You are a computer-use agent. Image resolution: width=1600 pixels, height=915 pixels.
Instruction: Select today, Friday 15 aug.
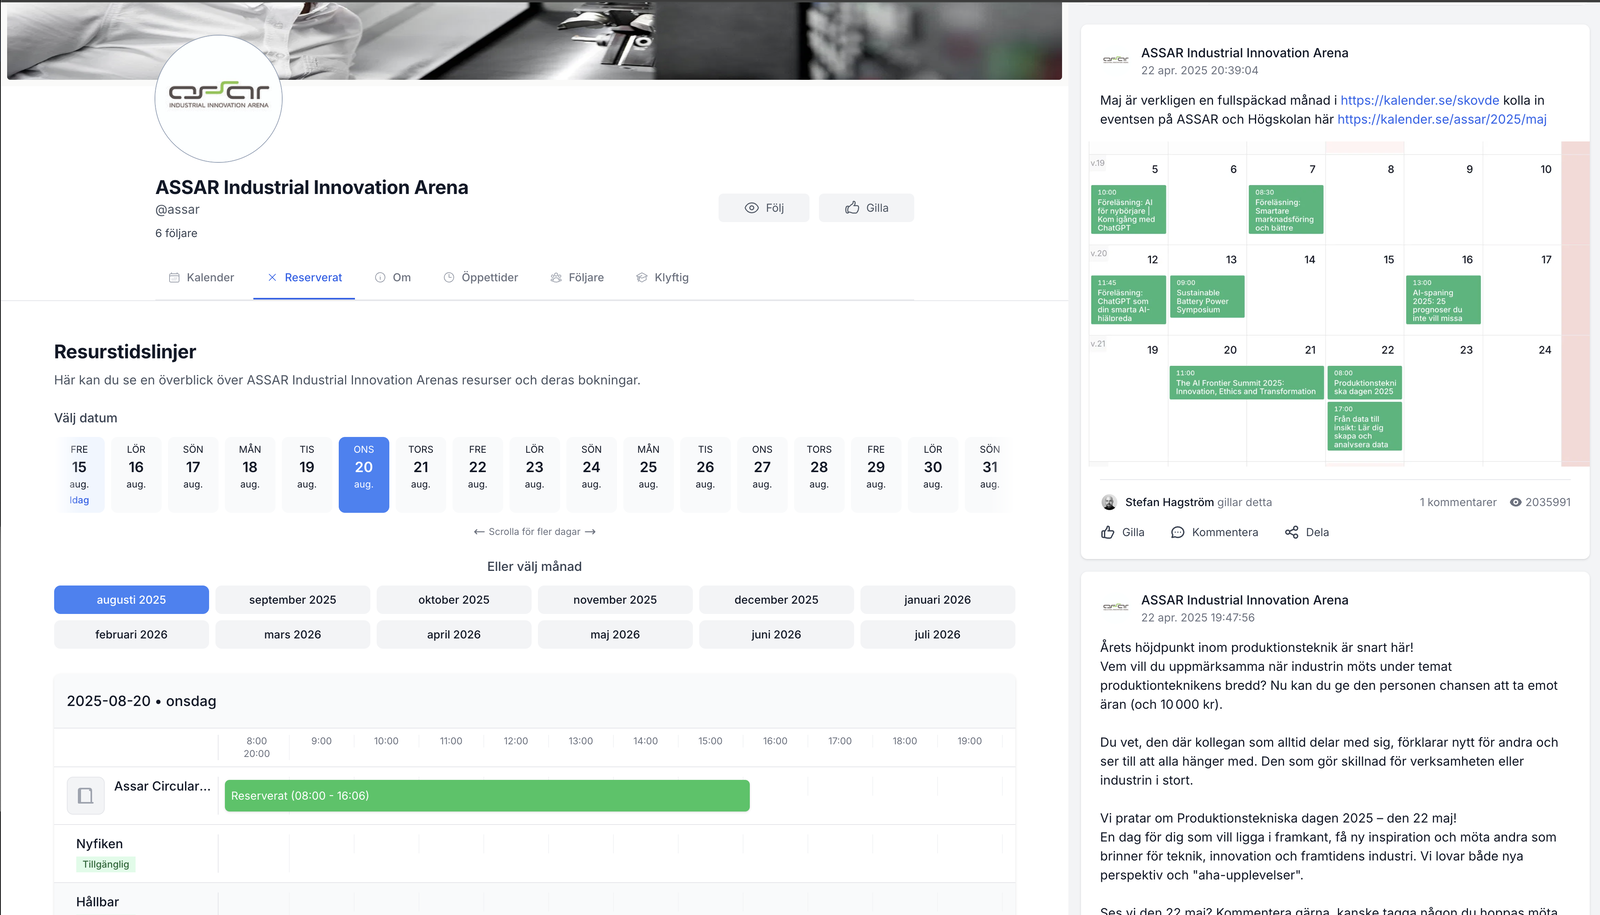[x=79, y=474]
